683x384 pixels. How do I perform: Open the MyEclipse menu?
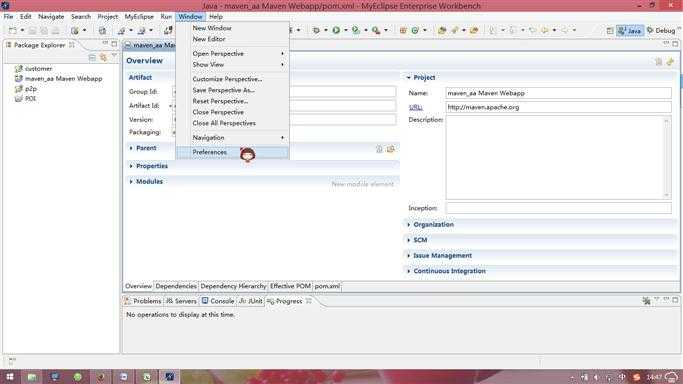coord(139,17)
